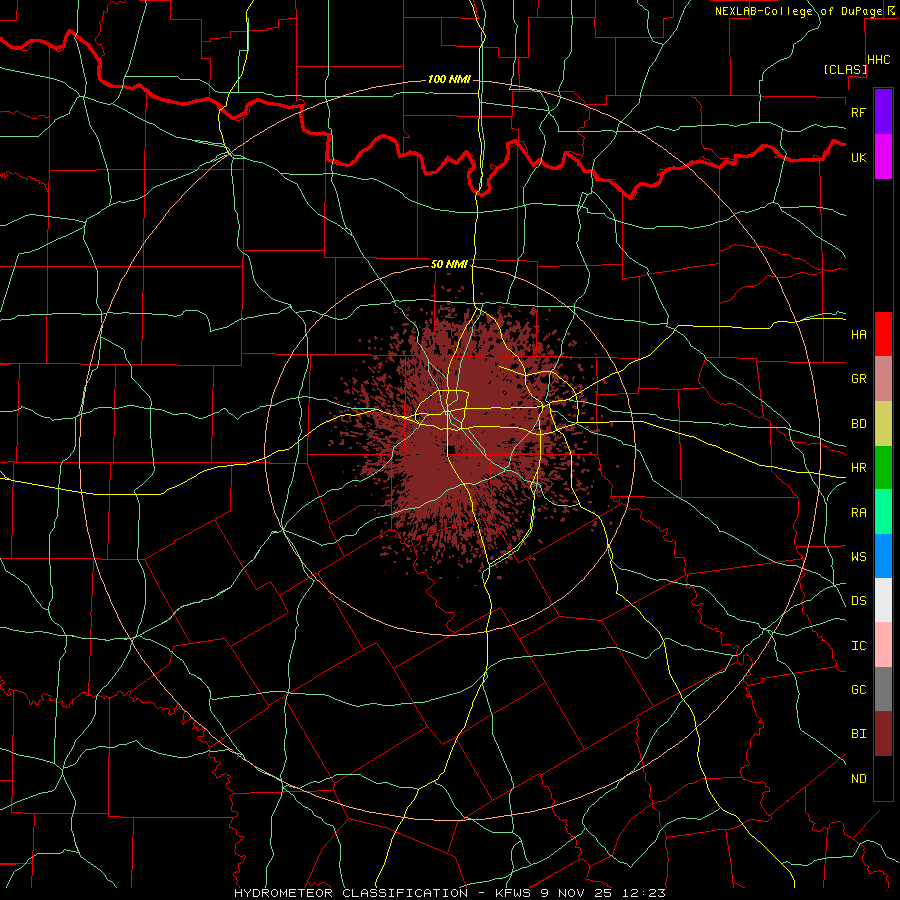The image size is (900, 900).
Task: Click the BI legend label
Action: point(859,734)
